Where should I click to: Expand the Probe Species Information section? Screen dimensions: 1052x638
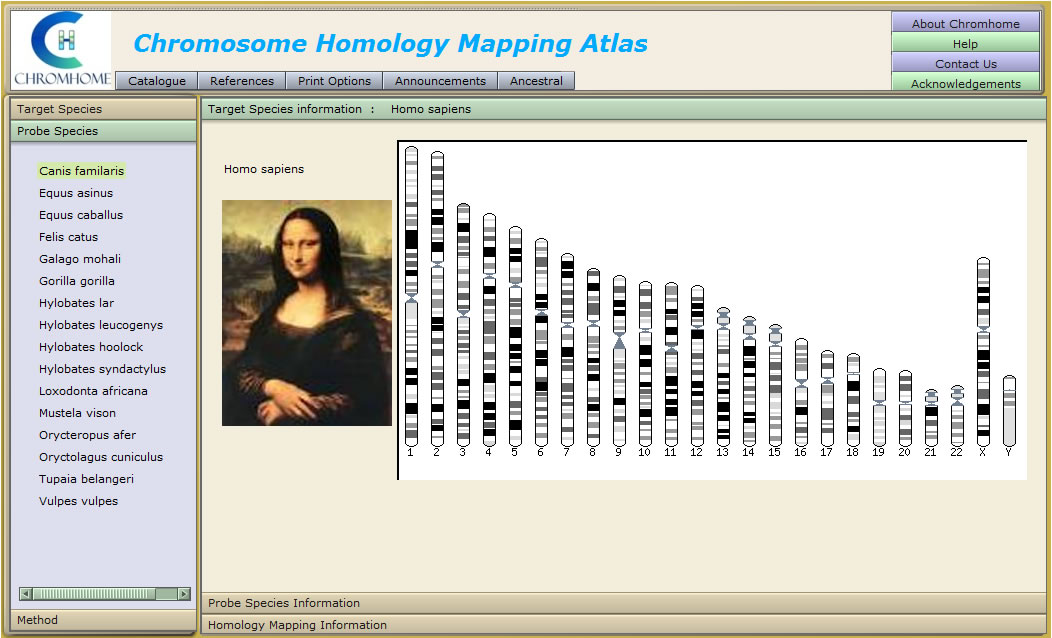pyautogui.click(x=623, y=602)
